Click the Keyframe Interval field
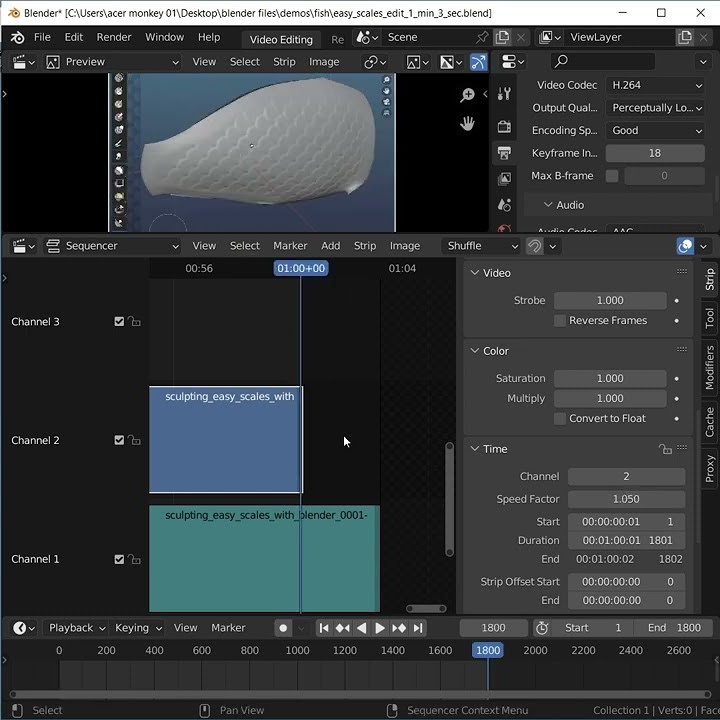 (x=655, y=153)
